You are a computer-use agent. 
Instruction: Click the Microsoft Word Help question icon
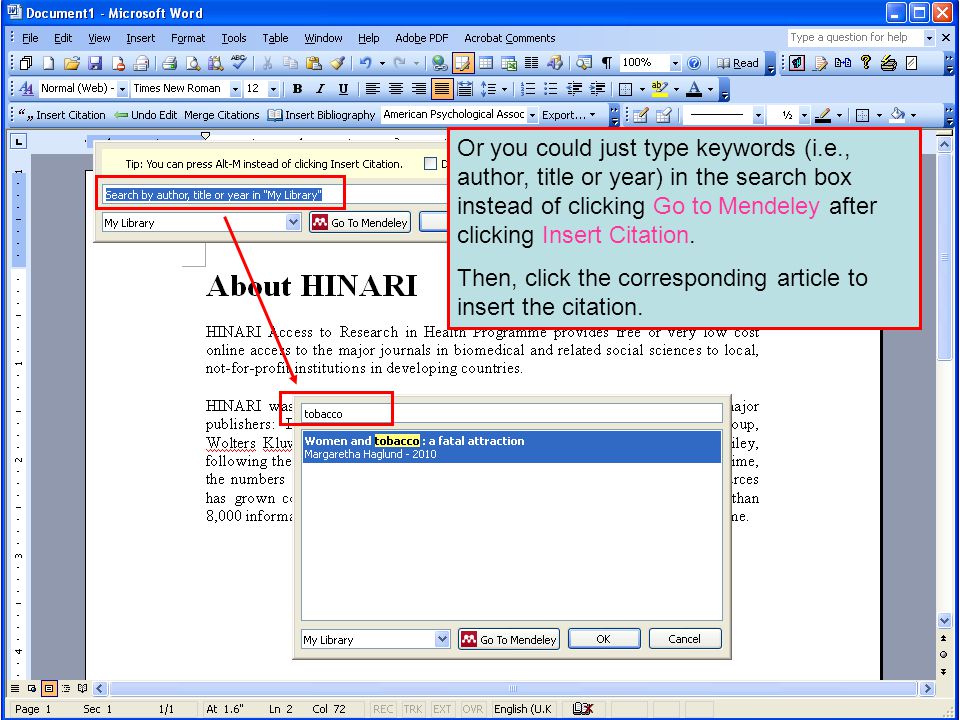(694, 63)
